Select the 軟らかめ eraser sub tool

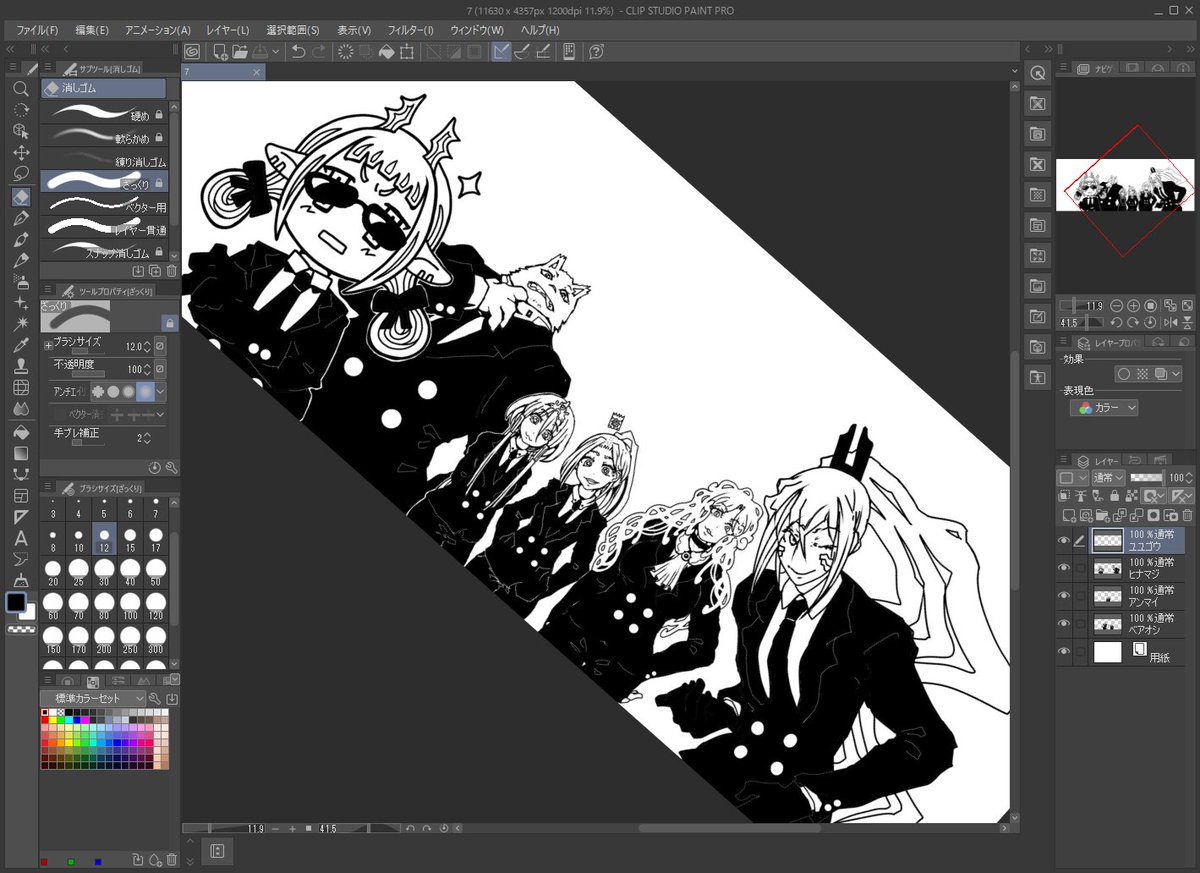(x=104, y=136)
